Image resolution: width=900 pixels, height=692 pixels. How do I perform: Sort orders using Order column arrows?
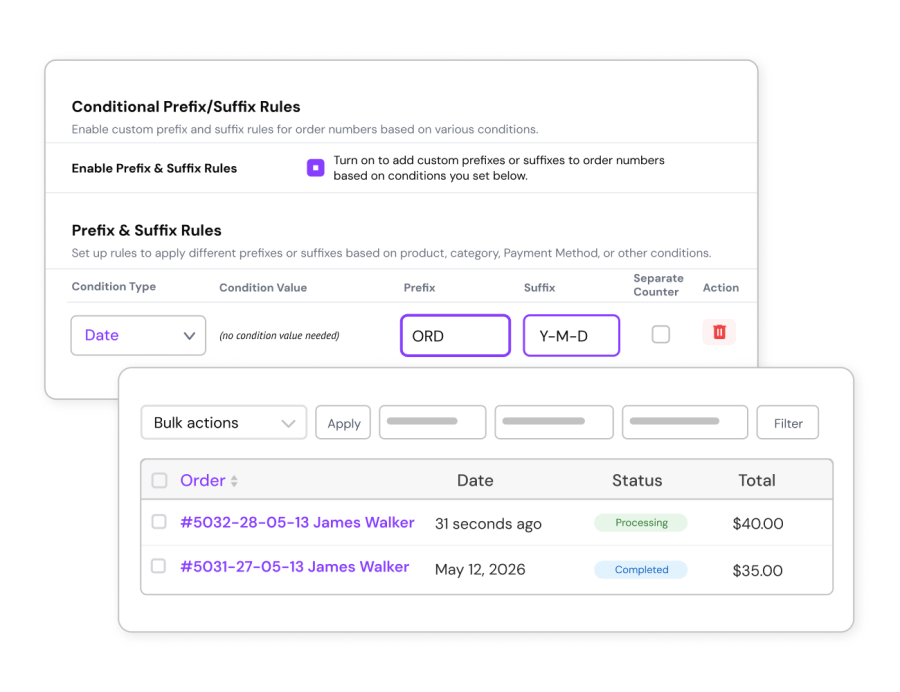point(234,481)
